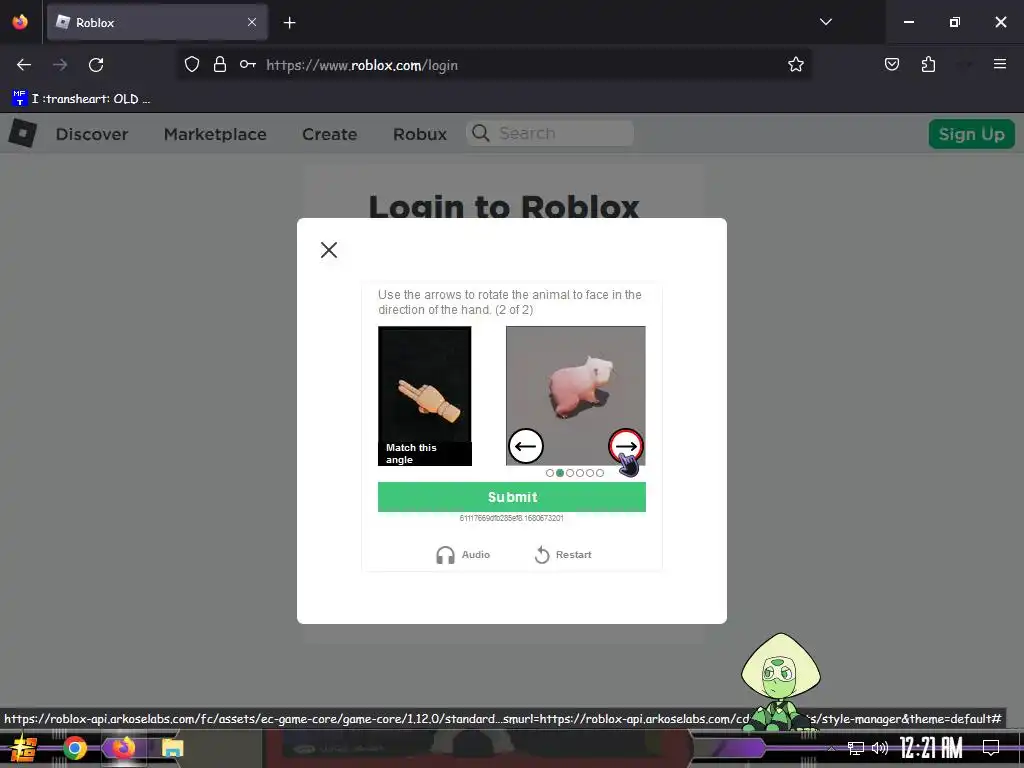The image size is (1024, 768).
Task: Open the Robux page
Action: point(420,134)
